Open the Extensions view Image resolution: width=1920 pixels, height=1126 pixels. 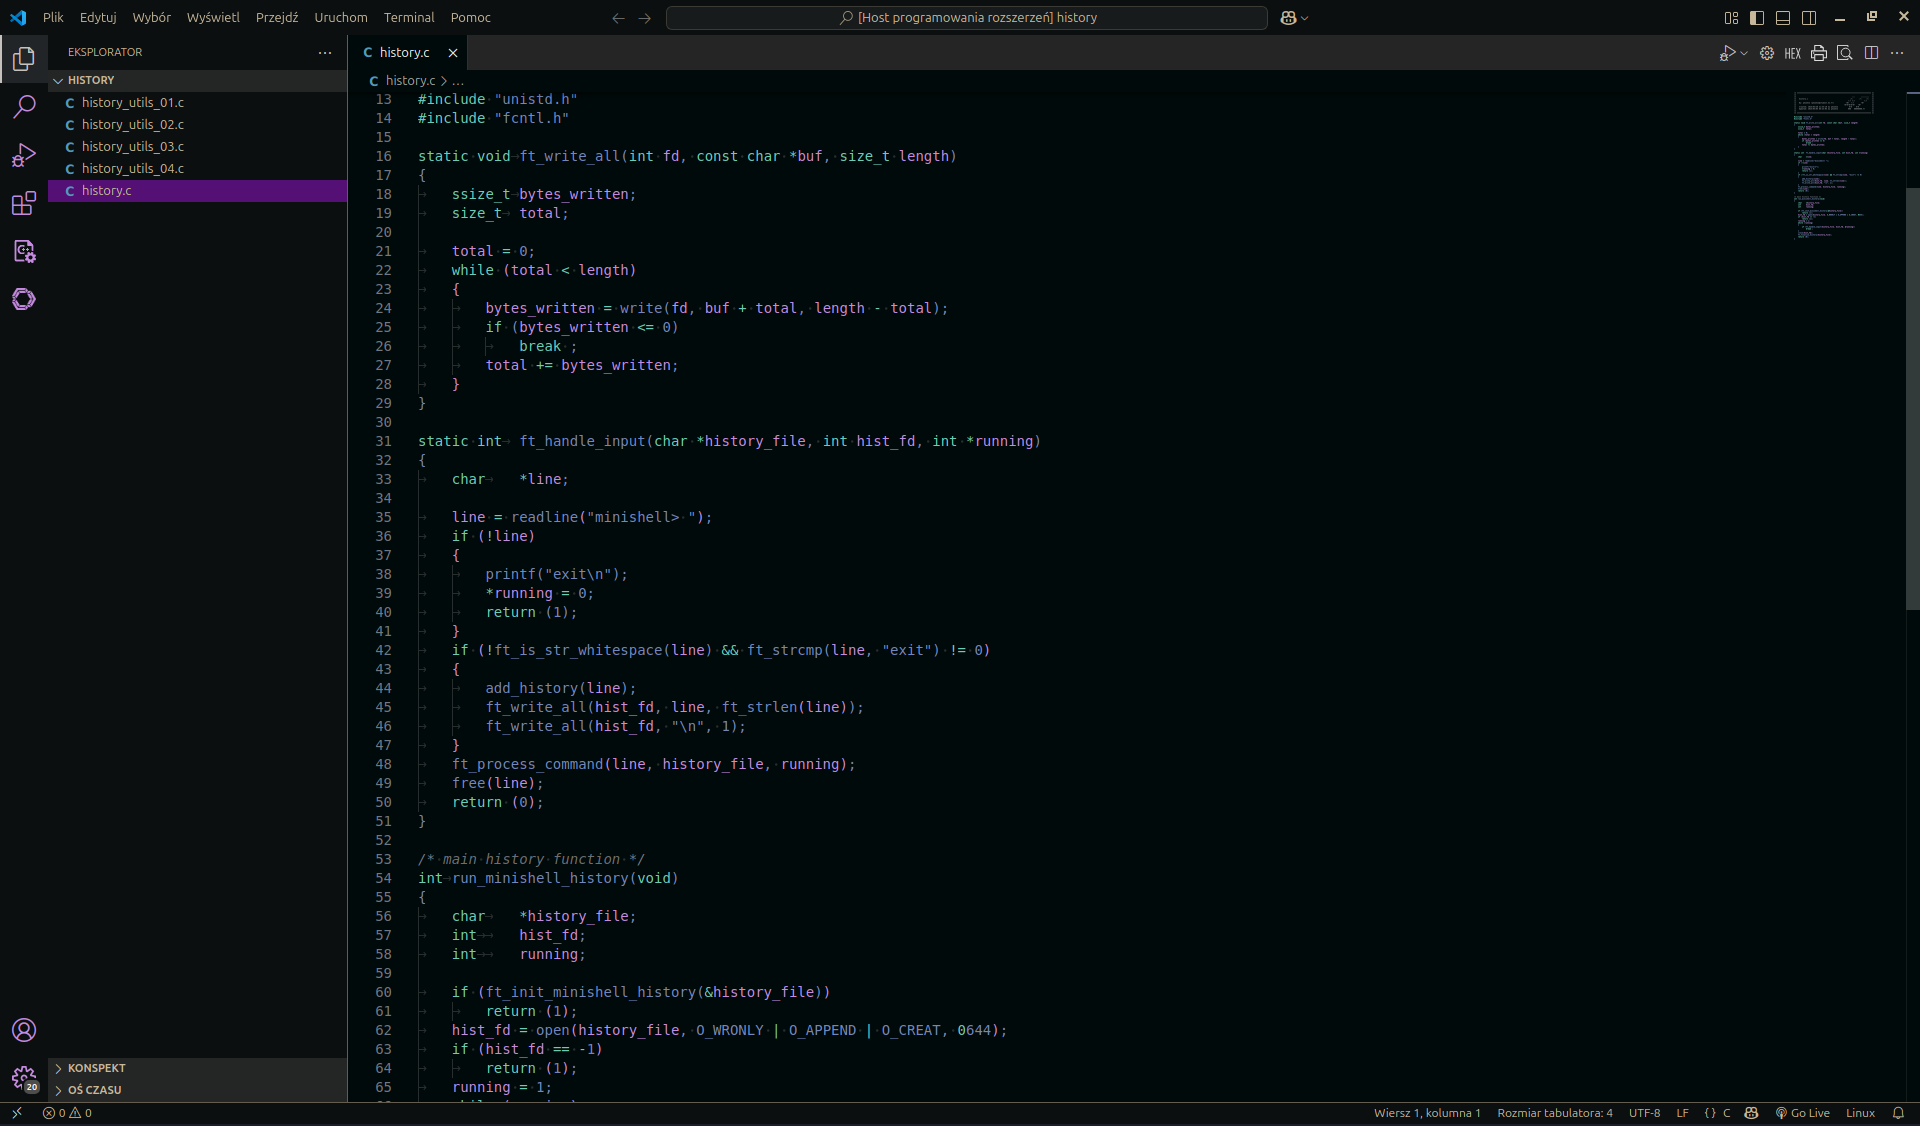(24, 204)
